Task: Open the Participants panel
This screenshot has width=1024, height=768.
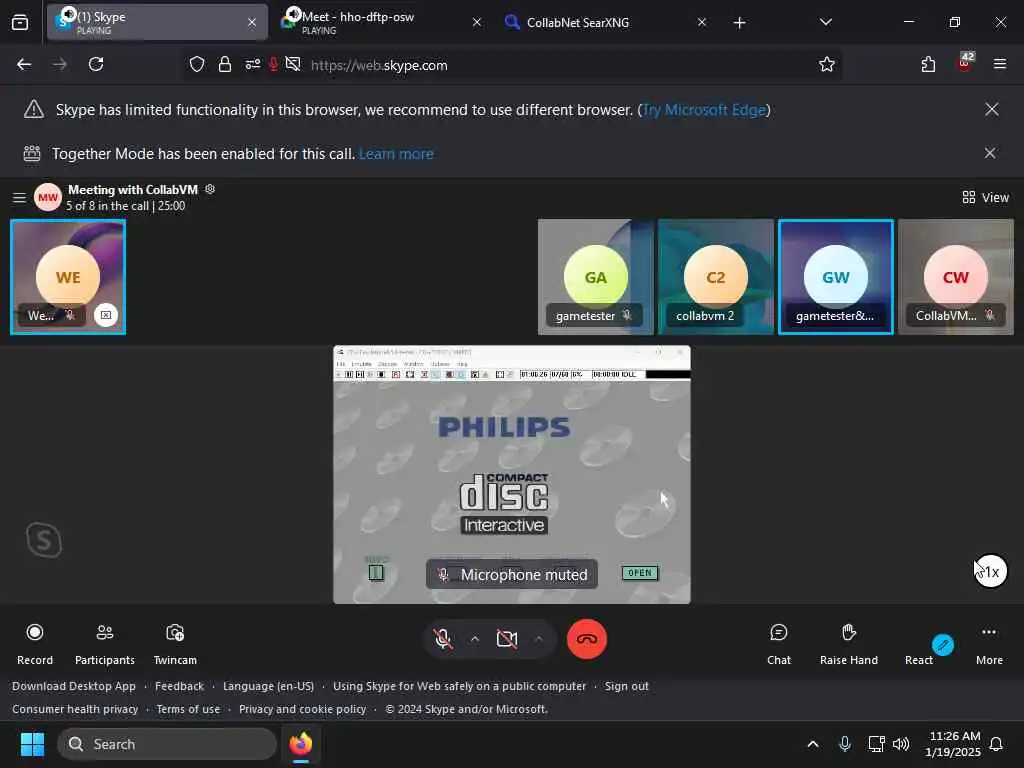Action: 104,644
